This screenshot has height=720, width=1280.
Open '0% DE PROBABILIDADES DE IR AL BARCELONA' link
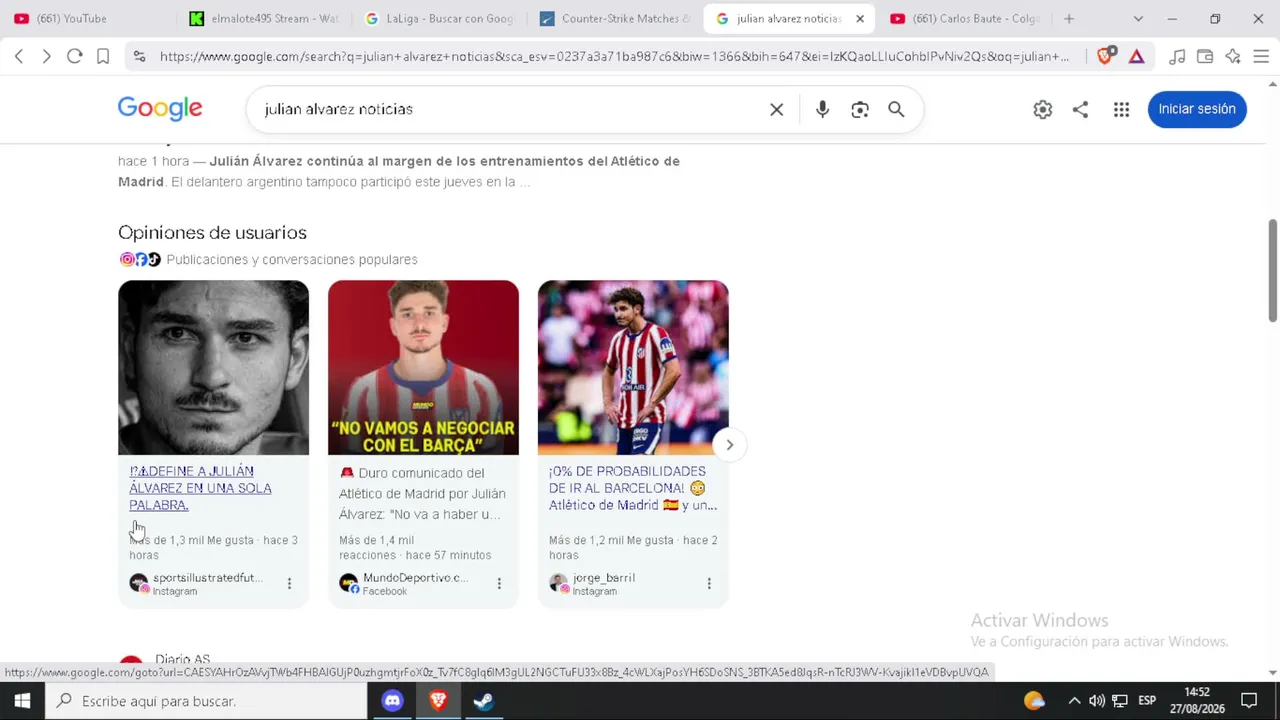pos(633,488)
